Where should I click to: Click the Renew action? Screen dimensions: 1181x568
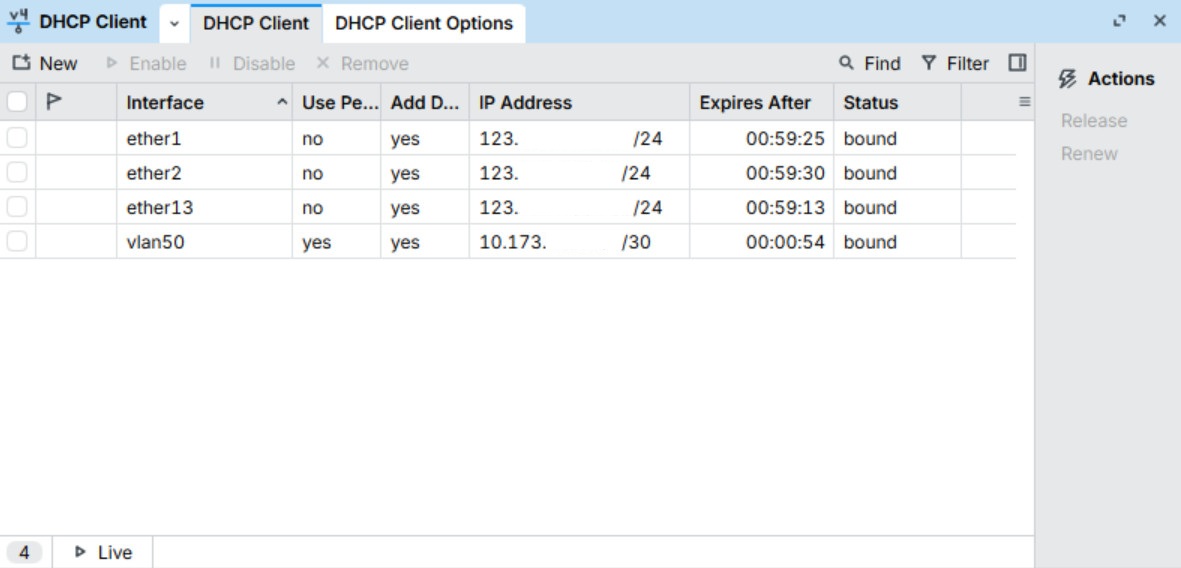pos(1089,154)
